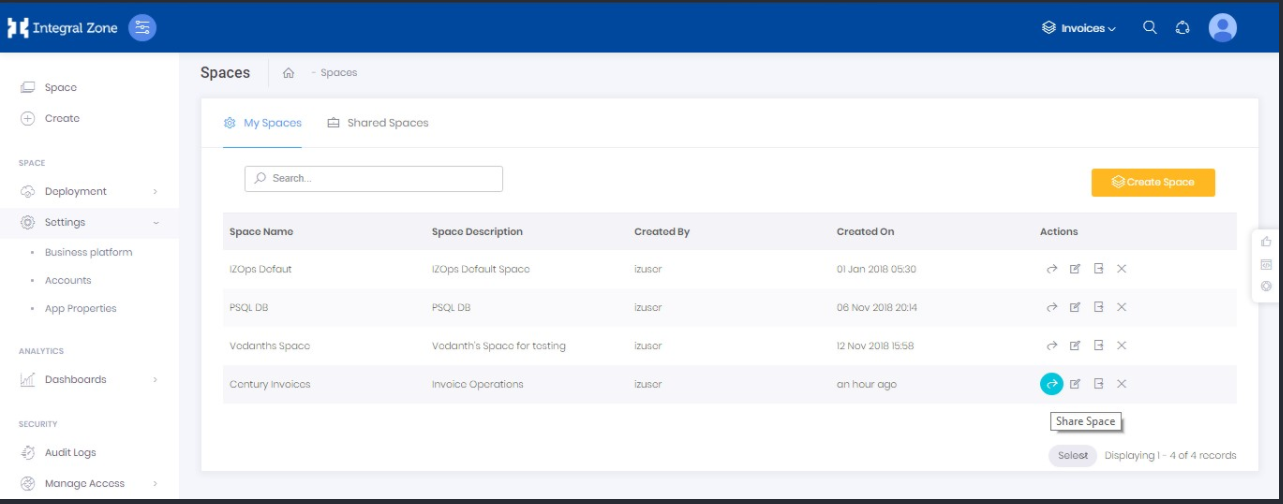Image resolution: width=1283 pixels, height=504 pixels.
Task: Click the 'PSQL DB' name cell
Action: [249, 307]
